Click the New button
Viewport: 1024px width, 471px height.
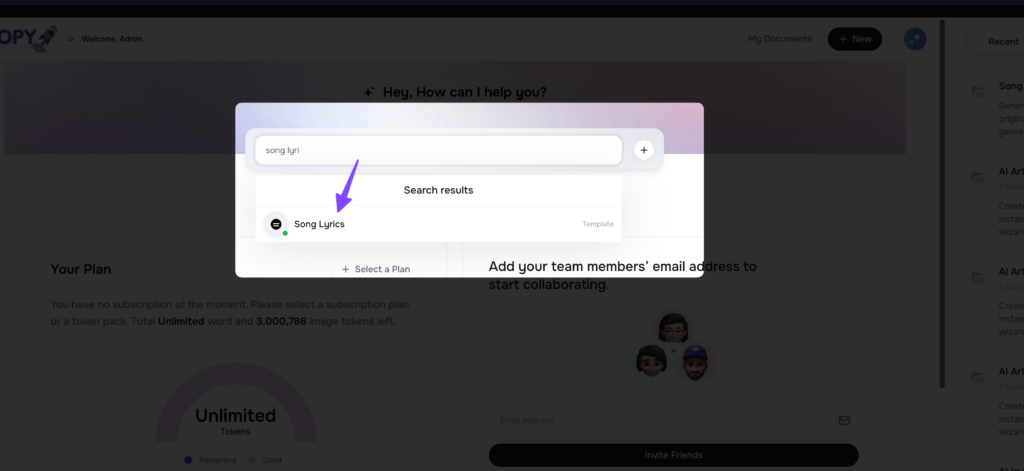click(x=854, y=39)
